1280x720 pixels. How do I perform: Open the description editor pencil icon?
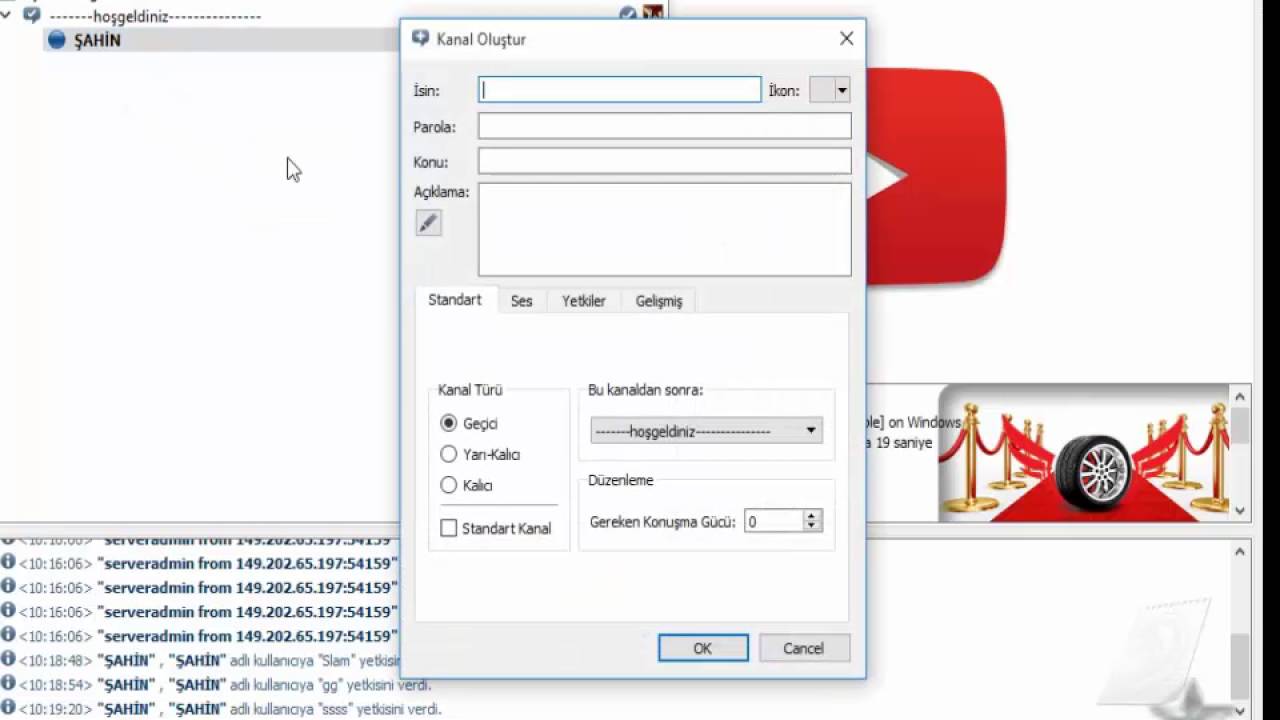(428, 224)
